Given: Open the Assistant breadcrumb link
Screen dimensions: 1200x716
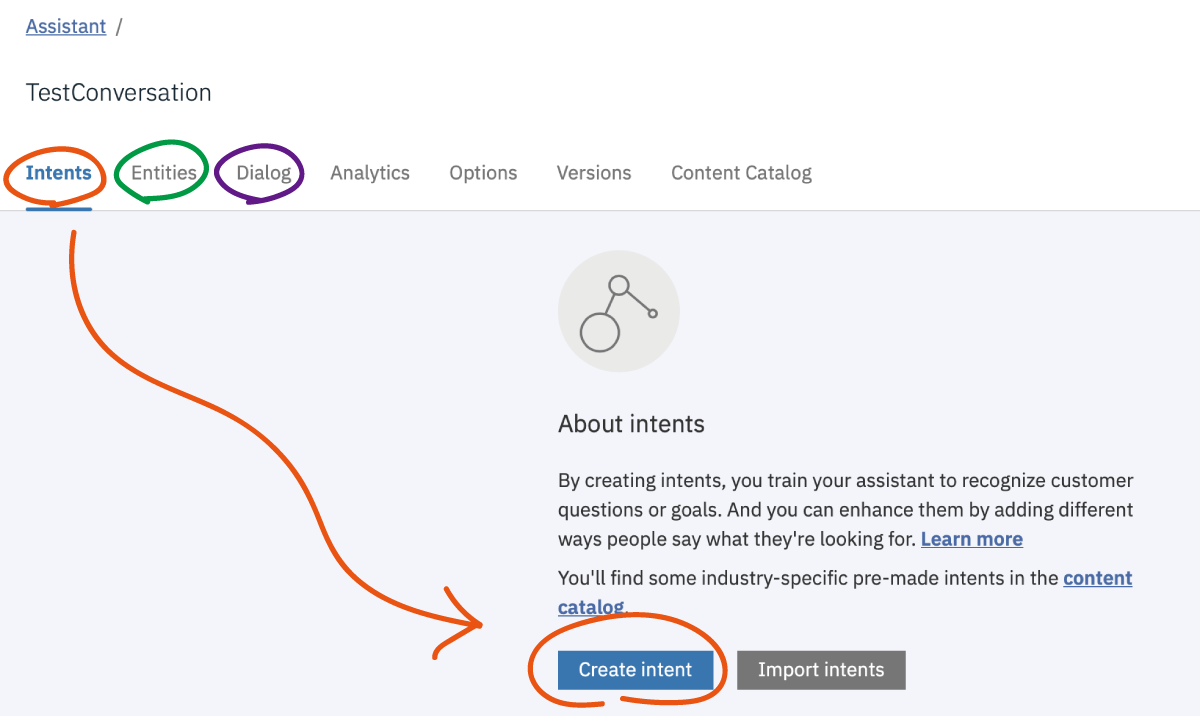Looking at the screenshot, I should (65, 26).
